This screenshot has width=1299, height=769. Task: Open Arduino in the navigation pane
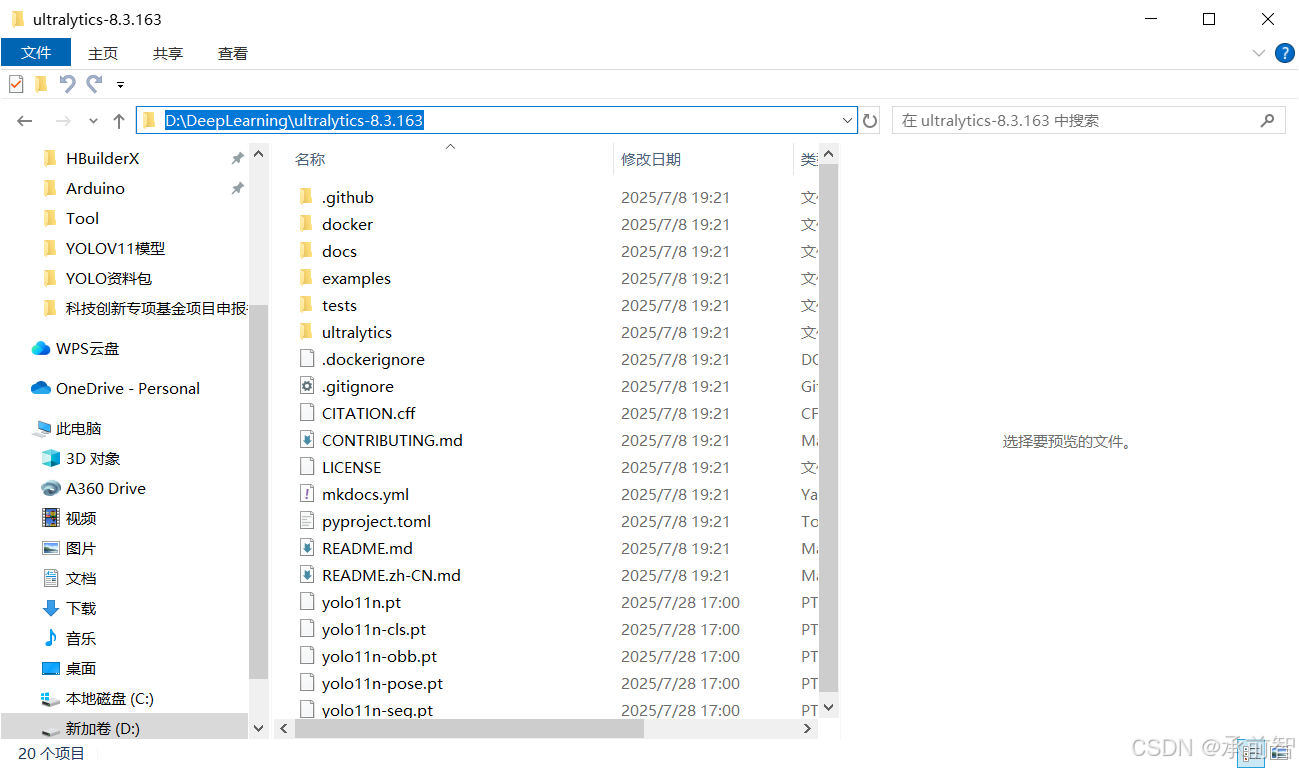click(x=95, y=188)
